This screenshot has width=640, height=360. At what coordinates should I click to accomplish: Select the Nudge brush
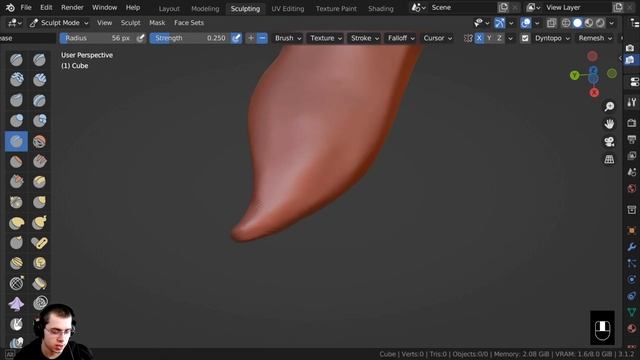click(16, 263)
